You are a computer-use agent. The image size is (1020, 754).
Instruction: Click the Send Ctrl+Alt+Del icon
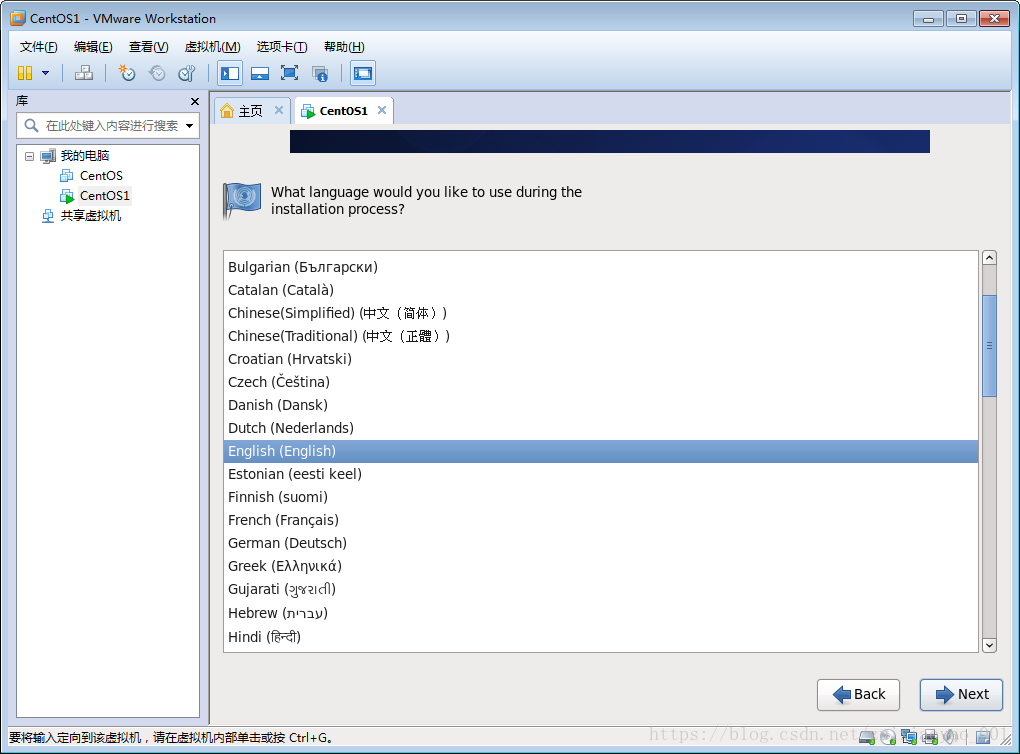83,73
